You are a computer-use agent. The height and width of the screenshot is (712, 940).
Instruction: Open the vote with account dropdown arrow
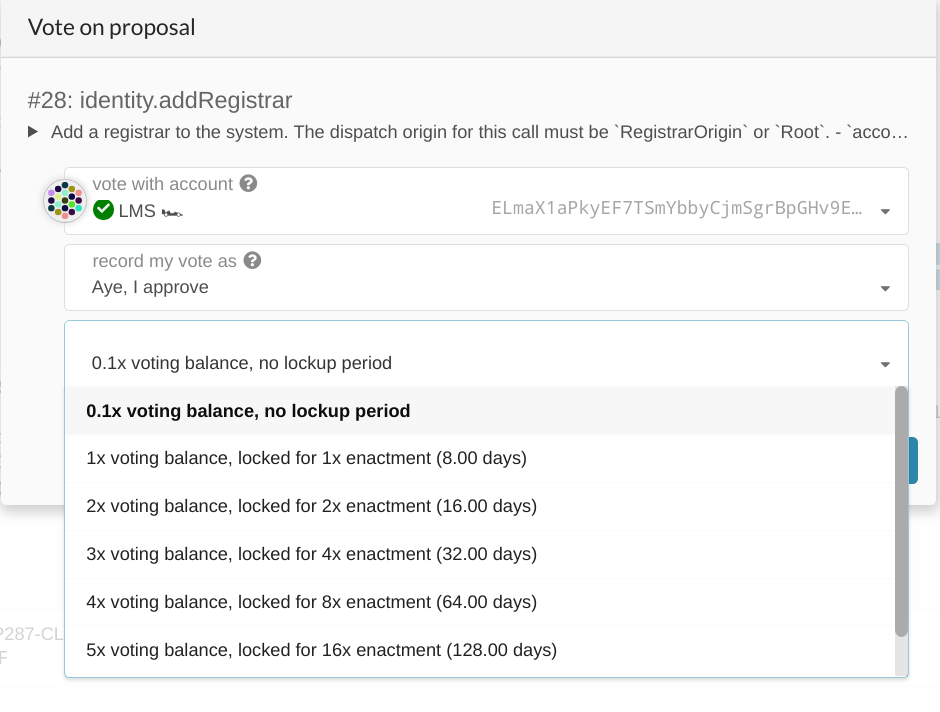885,211
